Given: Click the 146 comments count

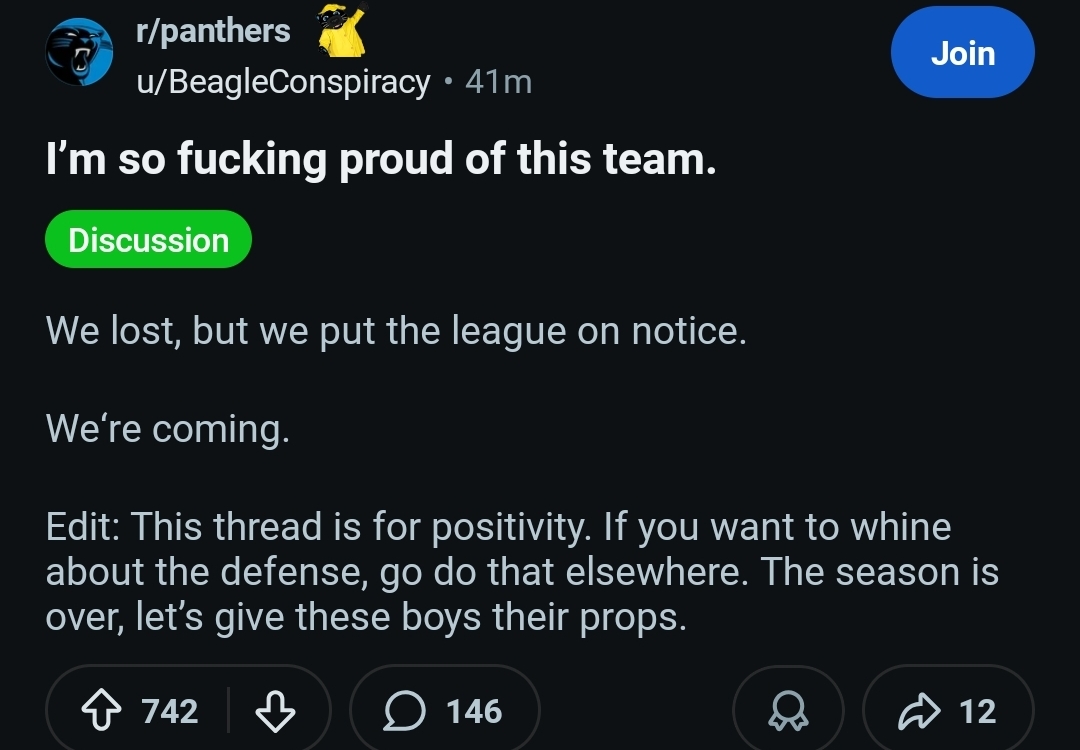Looking at the screenshot, I should 474,711.
